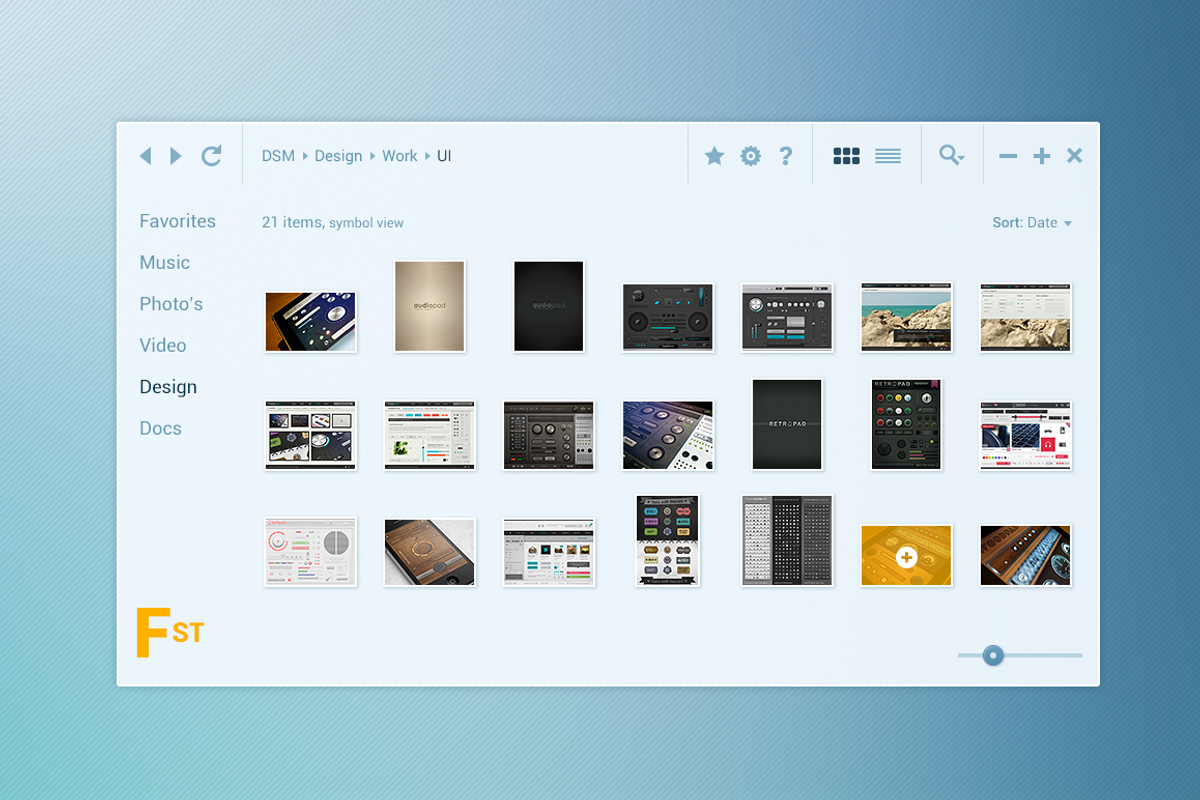Screen dimensions: 1200x800
Task: Switch to the list view
Action: pyautogui.click(x=888, y=156)
